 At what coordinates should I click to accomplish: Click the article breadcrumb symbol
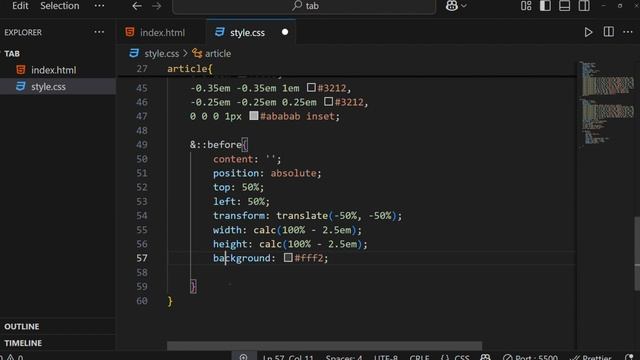tap(218, 53)
